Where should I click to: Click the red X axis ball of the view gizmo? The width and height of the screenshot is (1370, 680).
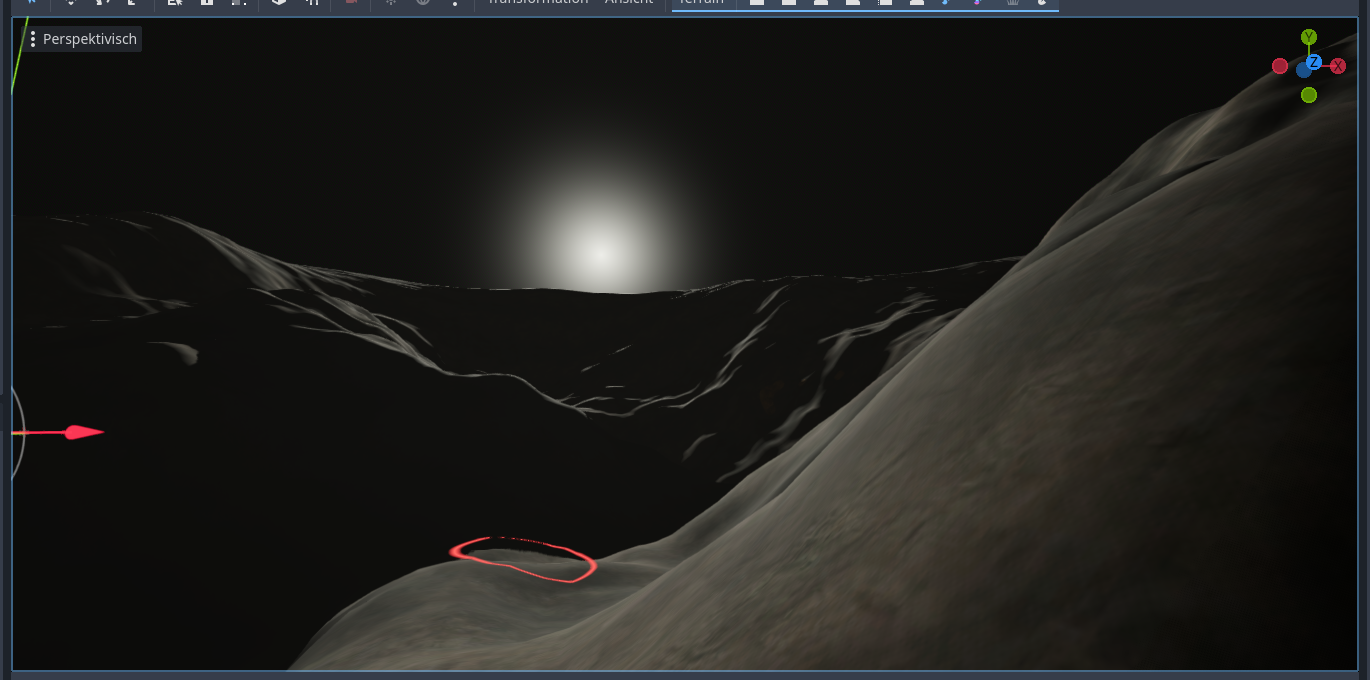tap(1339, 65)
